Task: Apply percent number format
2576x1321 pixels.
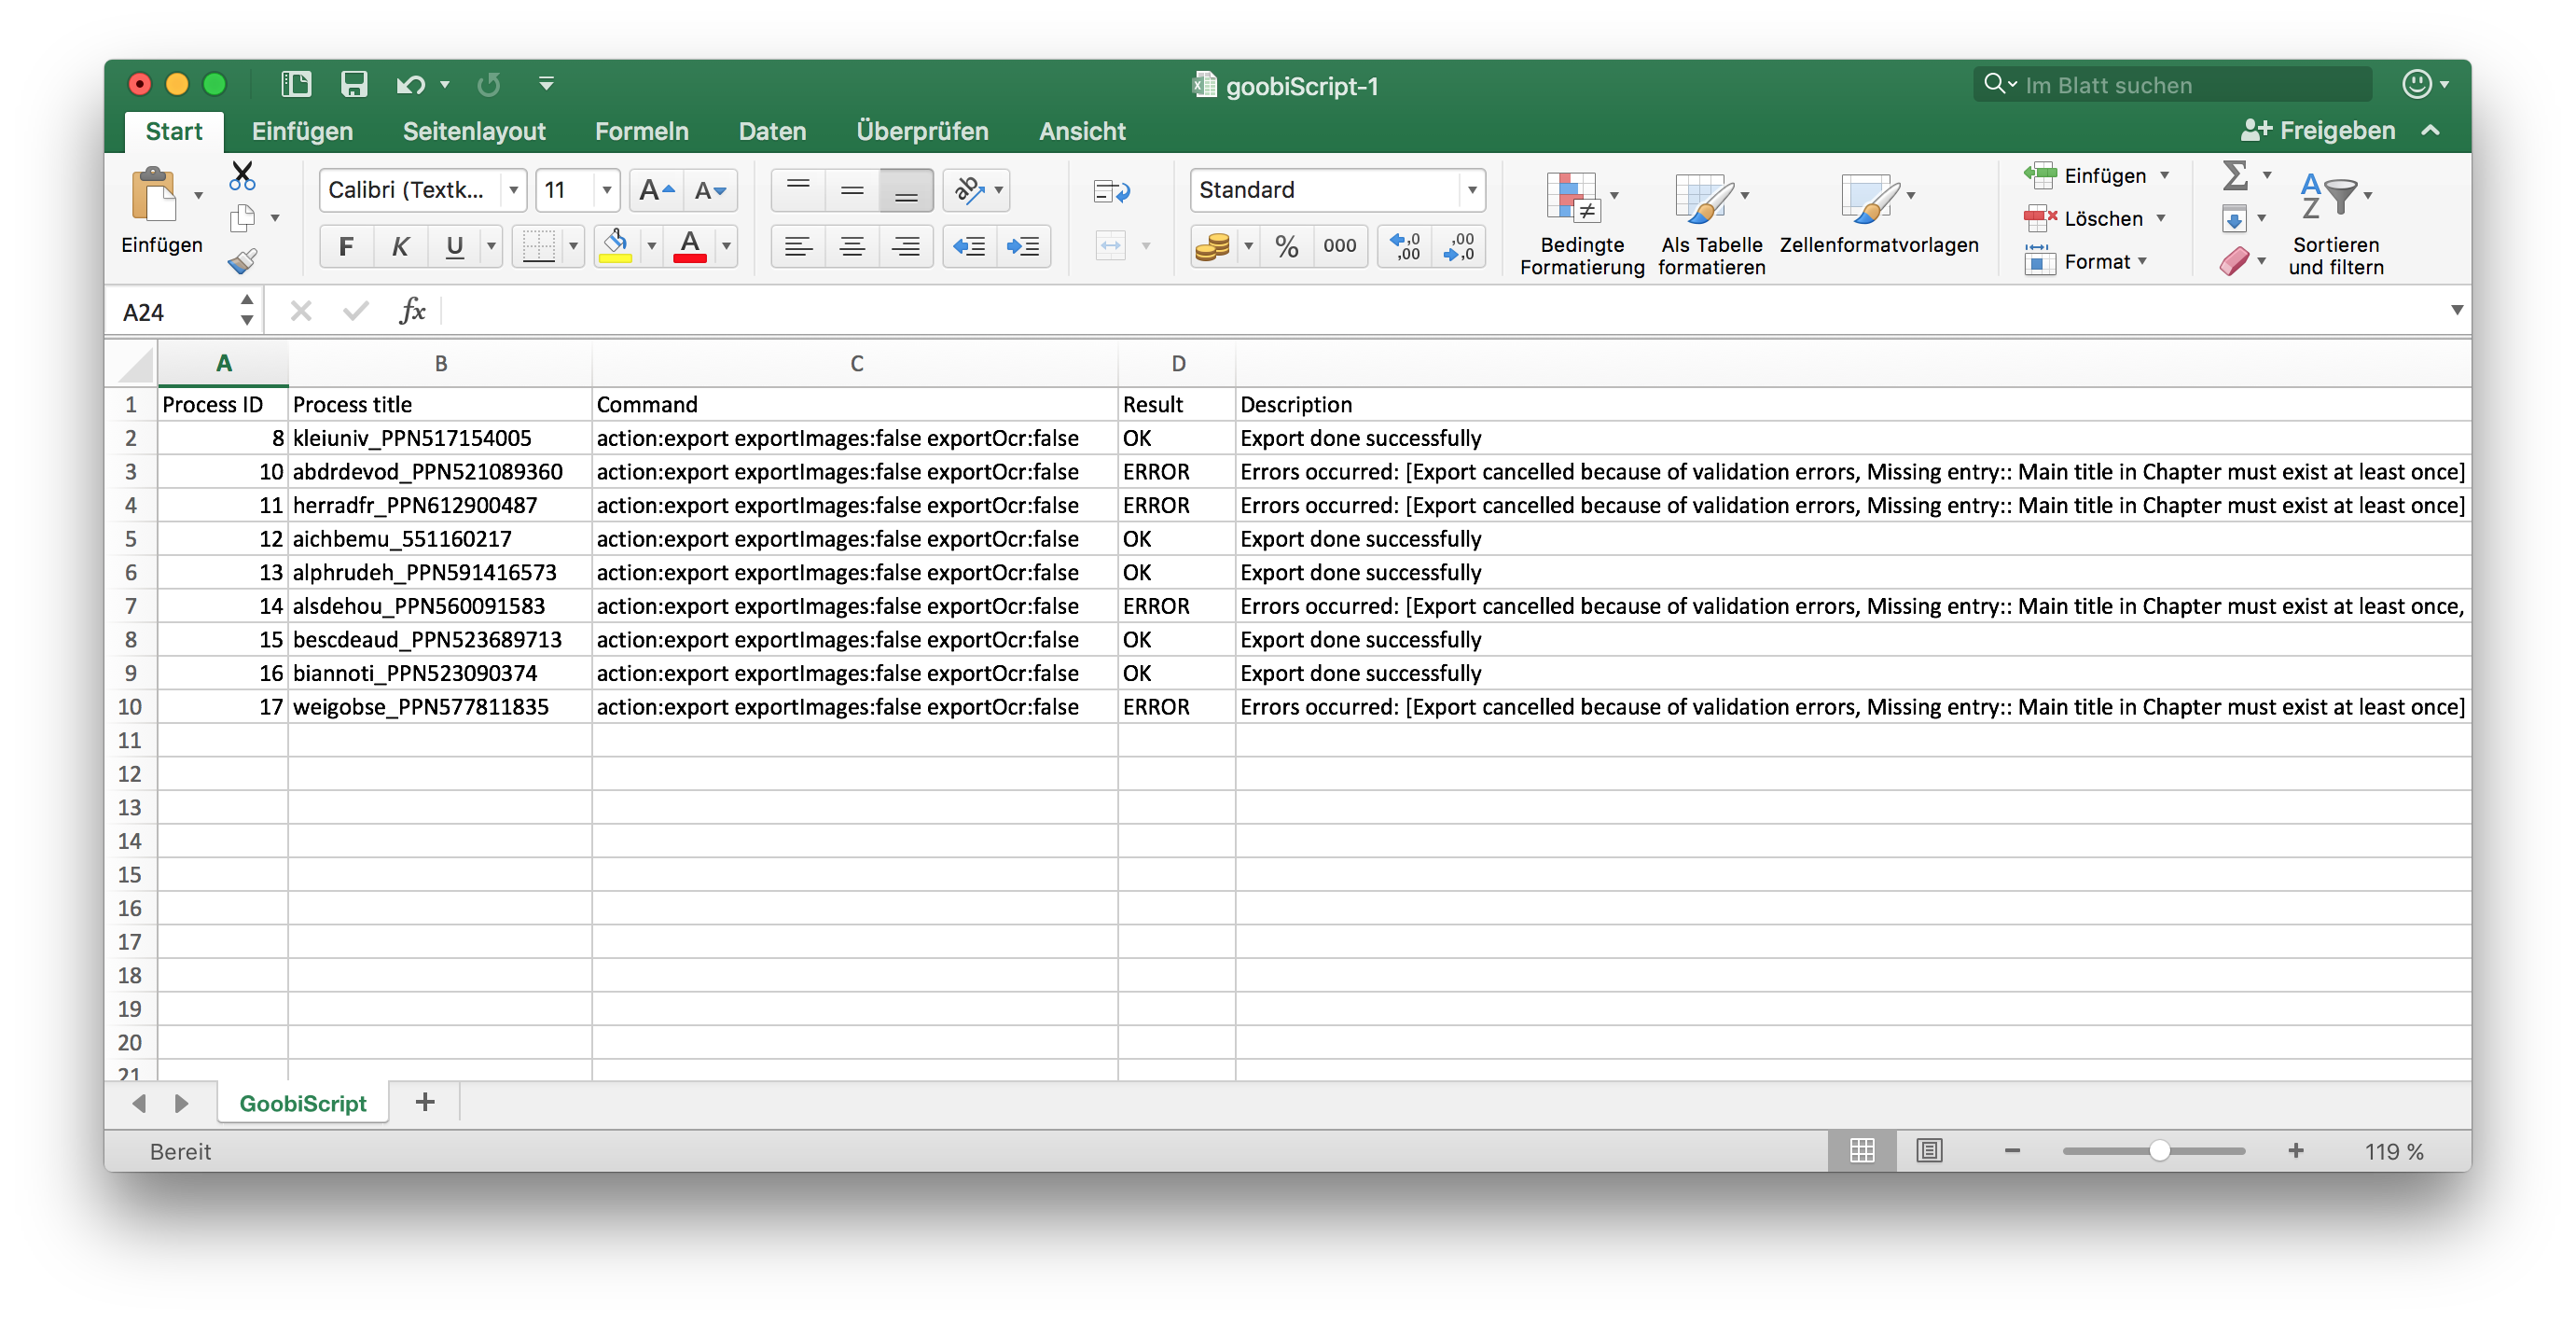Action: [x=1287, y=246]
